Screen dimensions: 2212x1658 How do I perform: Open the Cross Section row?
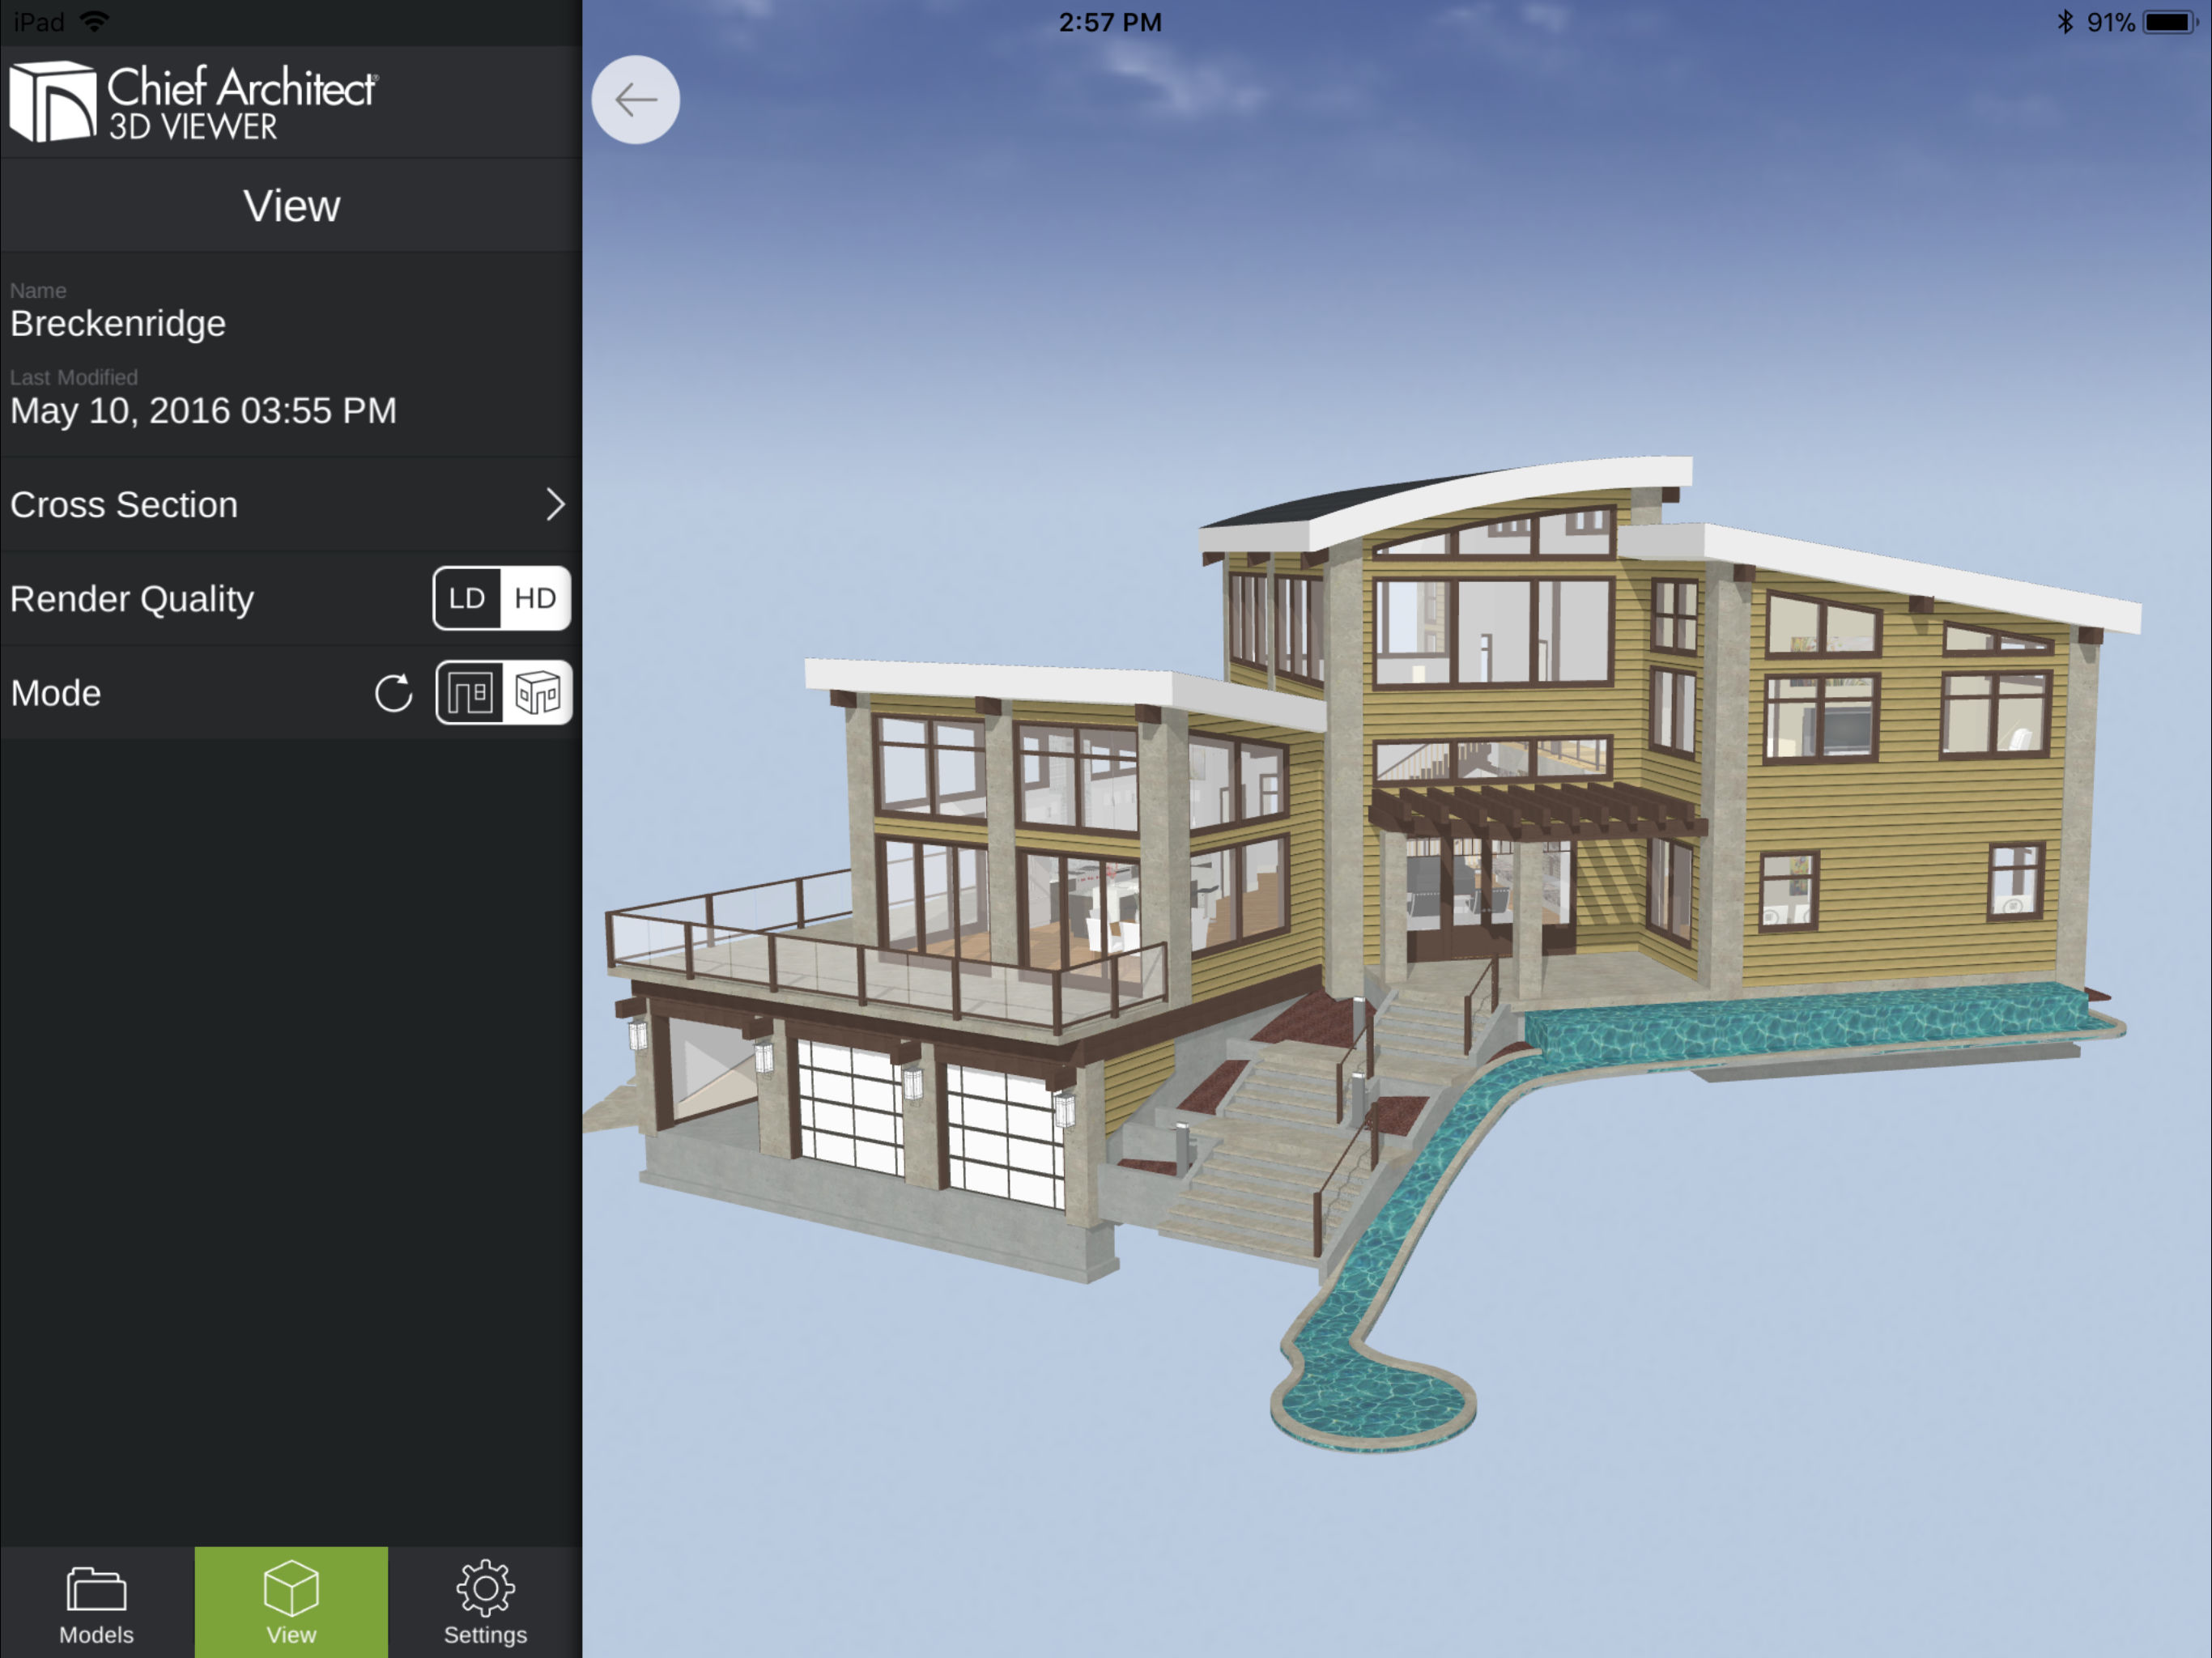pos(291,504)
